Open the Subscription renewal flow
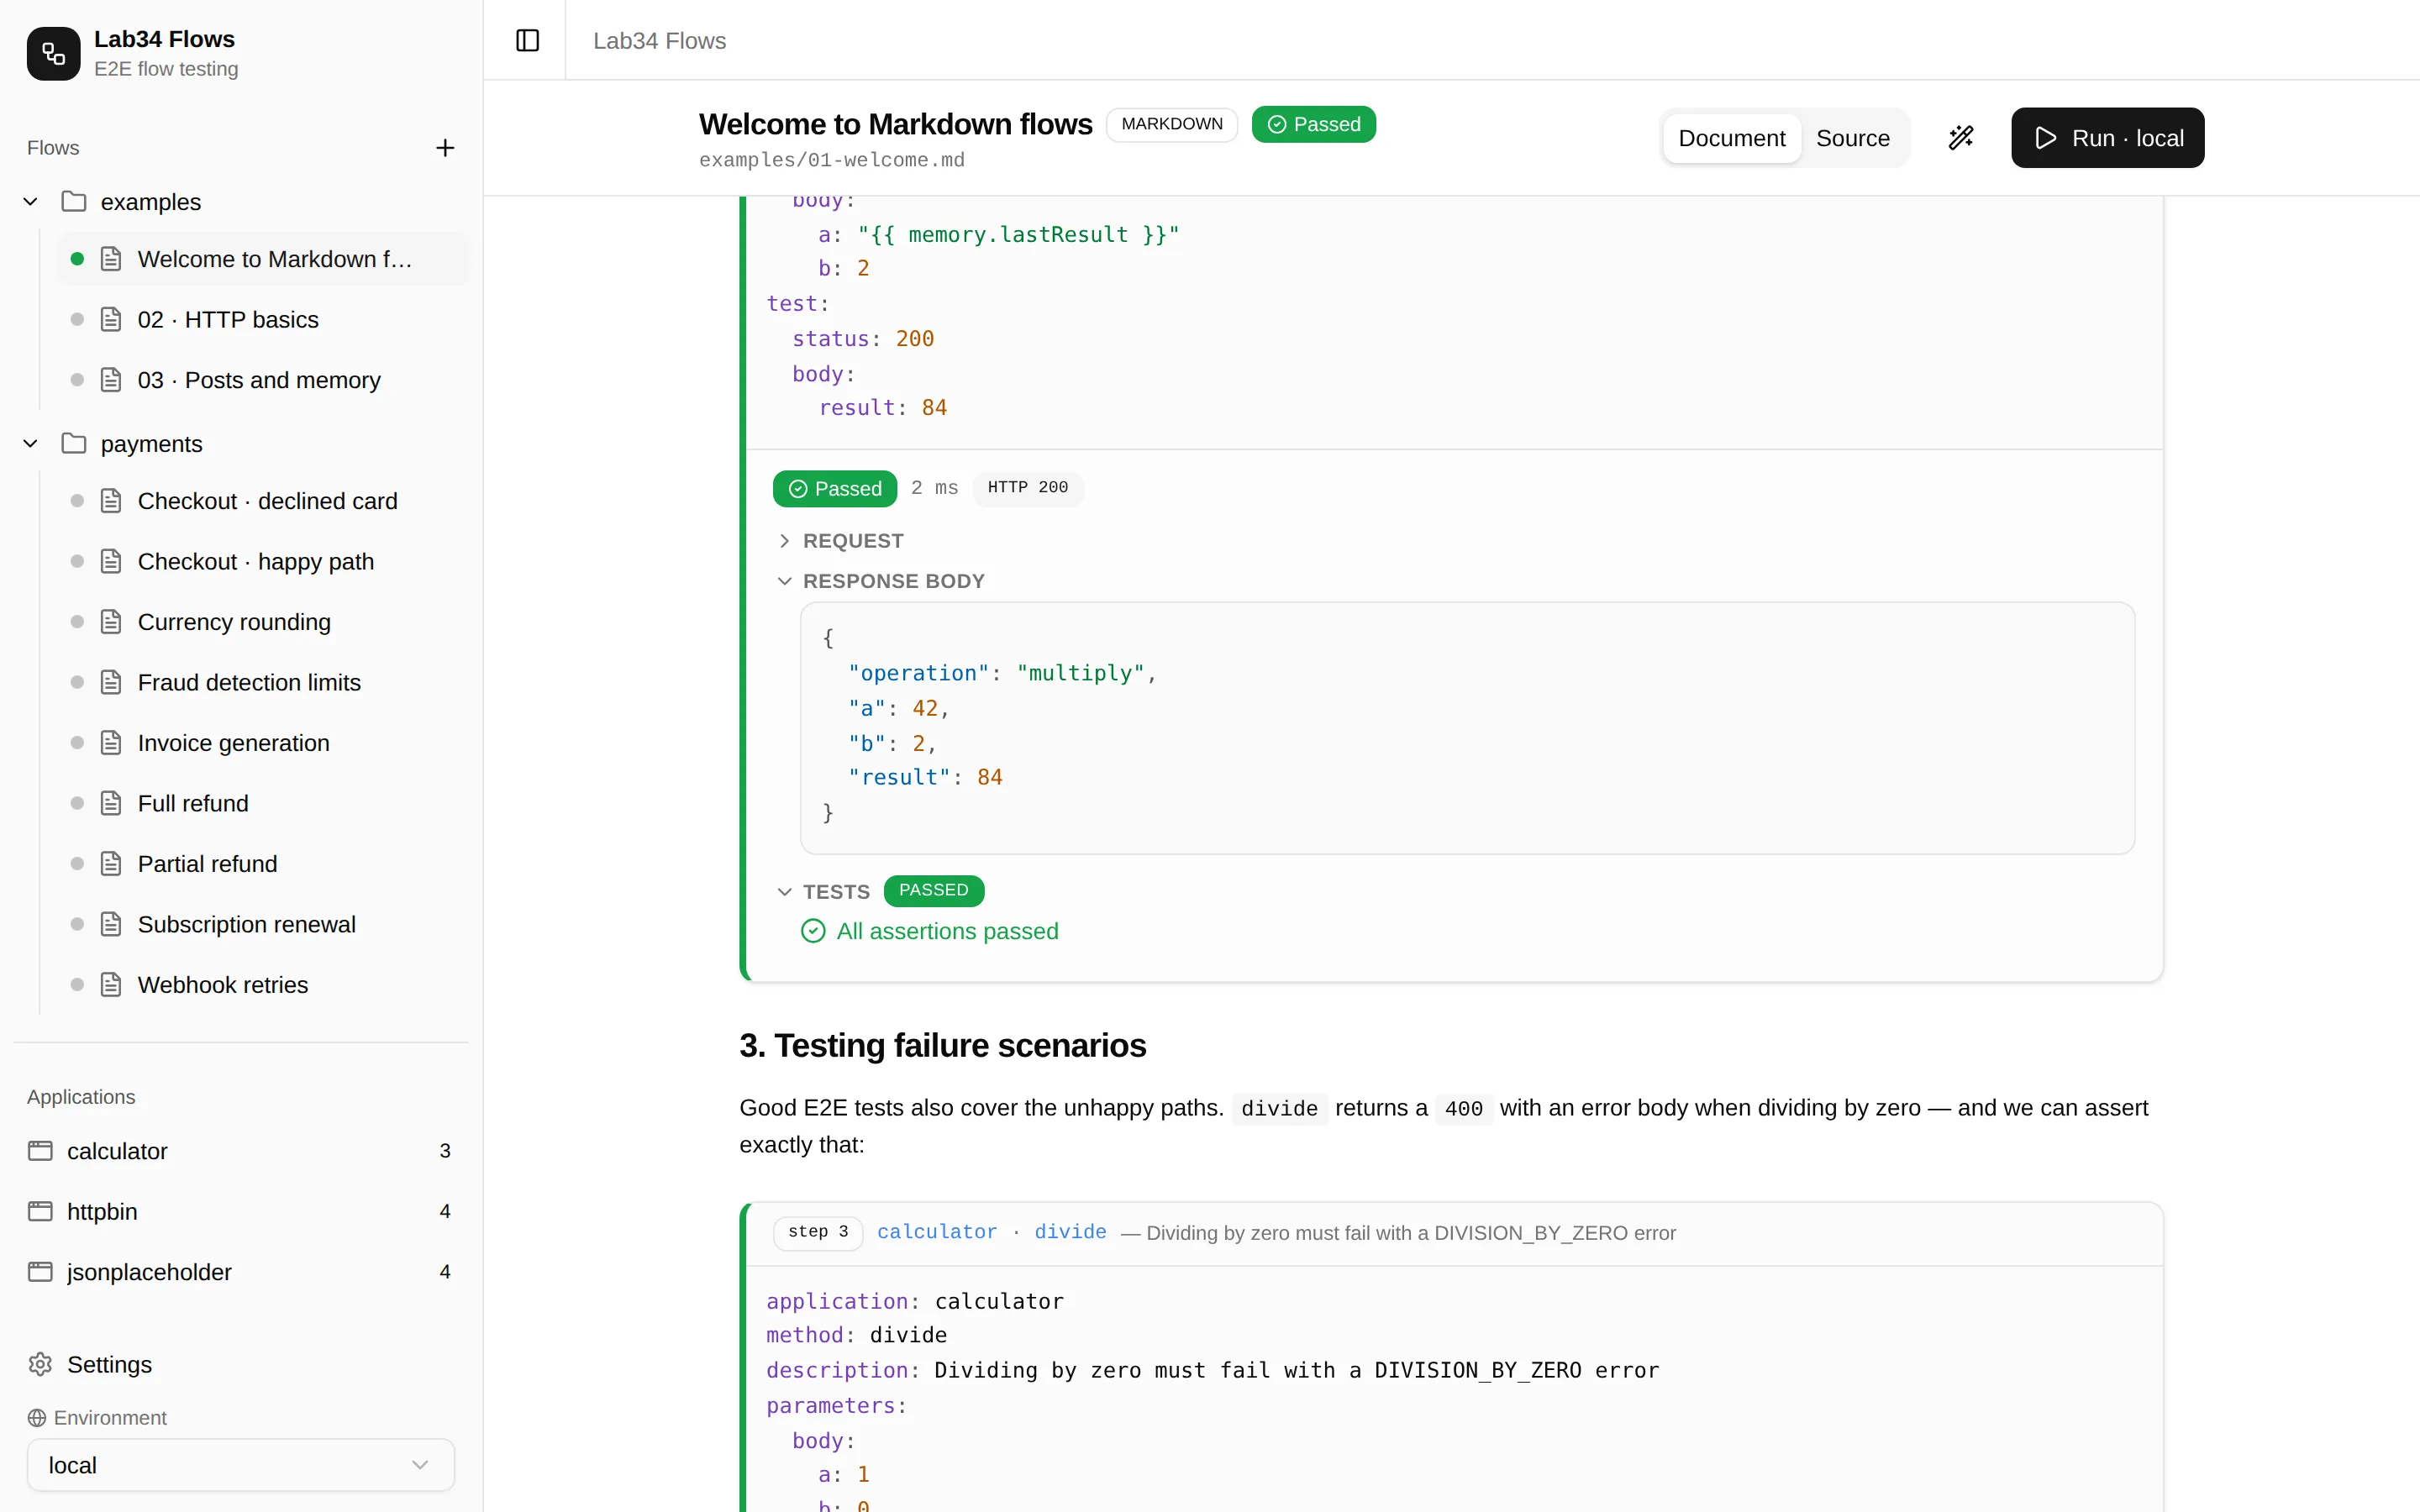Image resolution: width=2420 pixels, height=1512 pixels. [x=263, y=924]
